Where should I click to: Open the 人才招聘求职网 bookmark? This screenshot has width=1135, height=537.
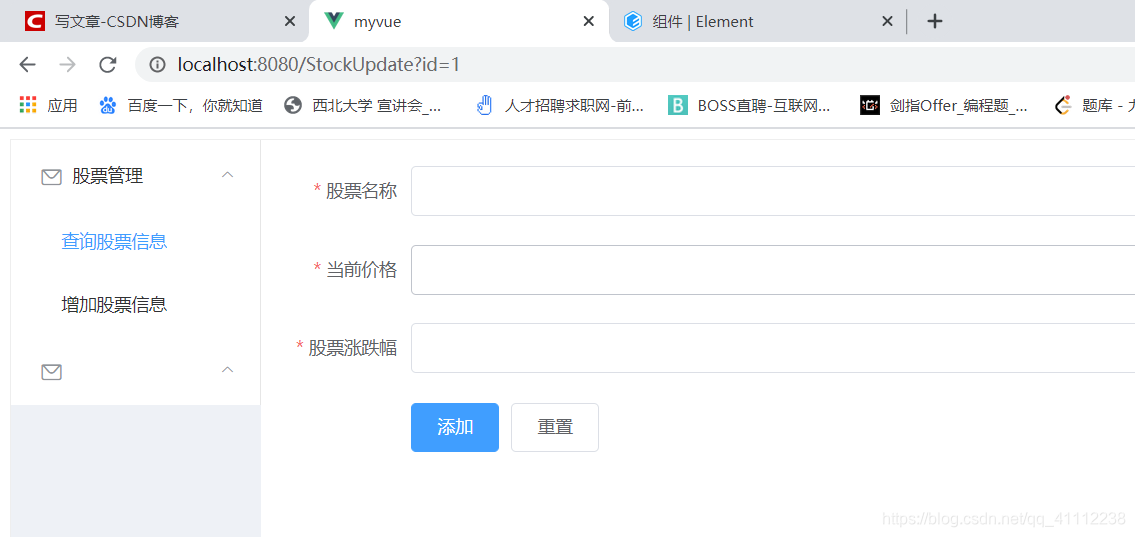point(560,106)
